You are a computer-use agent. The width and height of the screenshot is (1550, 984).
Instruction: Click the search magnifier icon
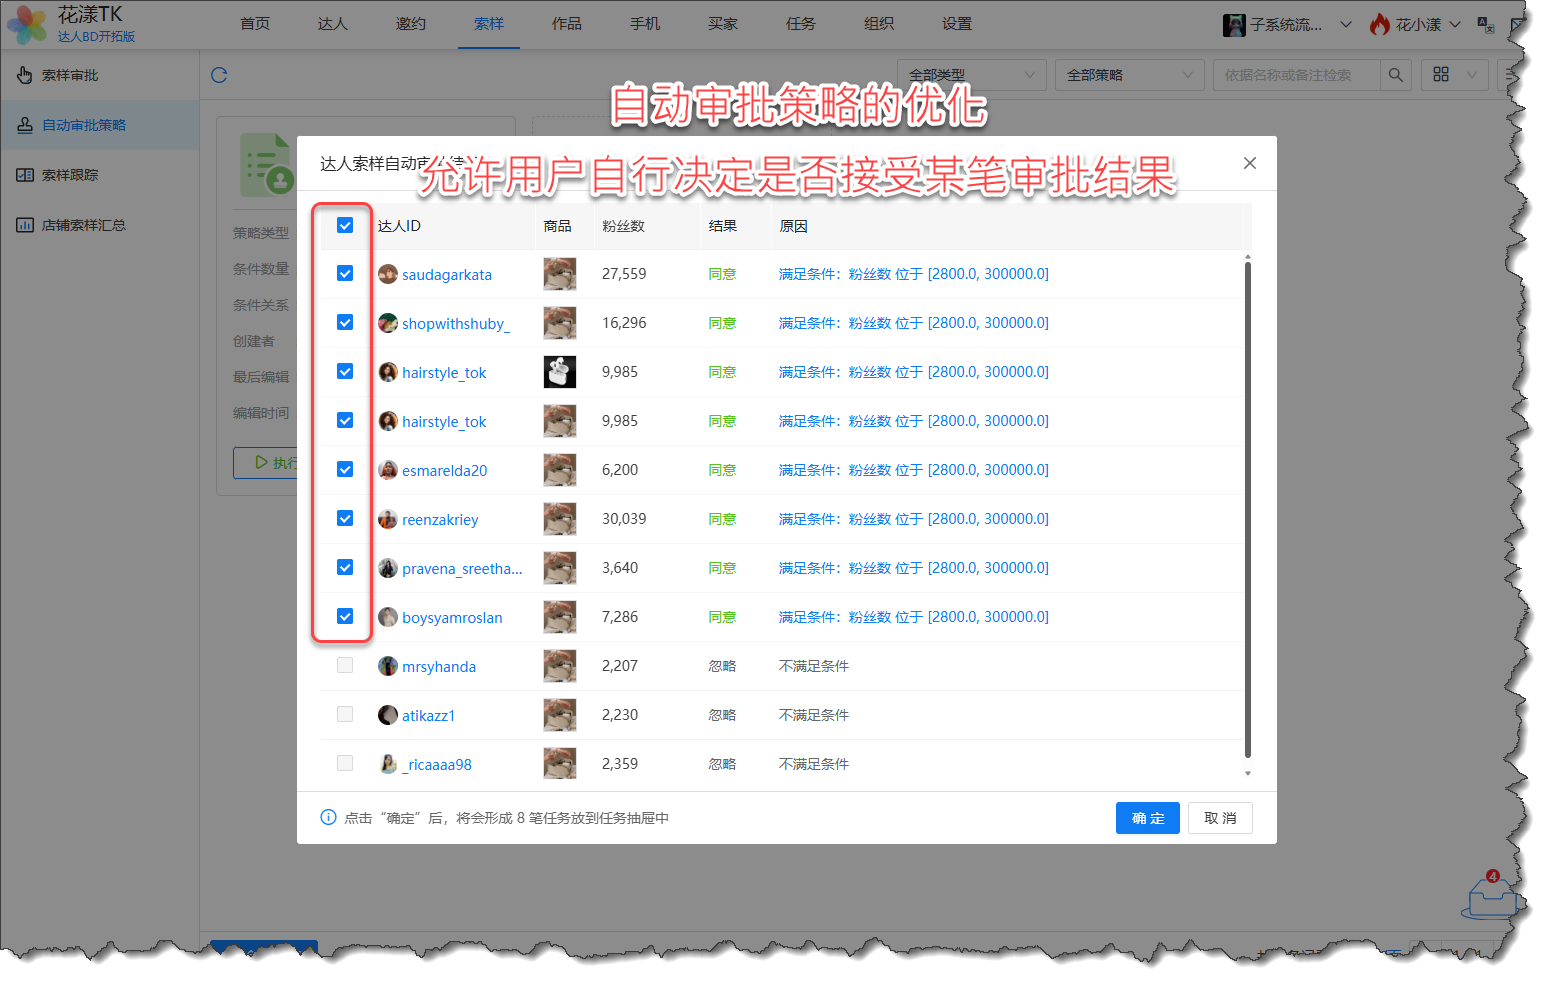(1395, 75)
